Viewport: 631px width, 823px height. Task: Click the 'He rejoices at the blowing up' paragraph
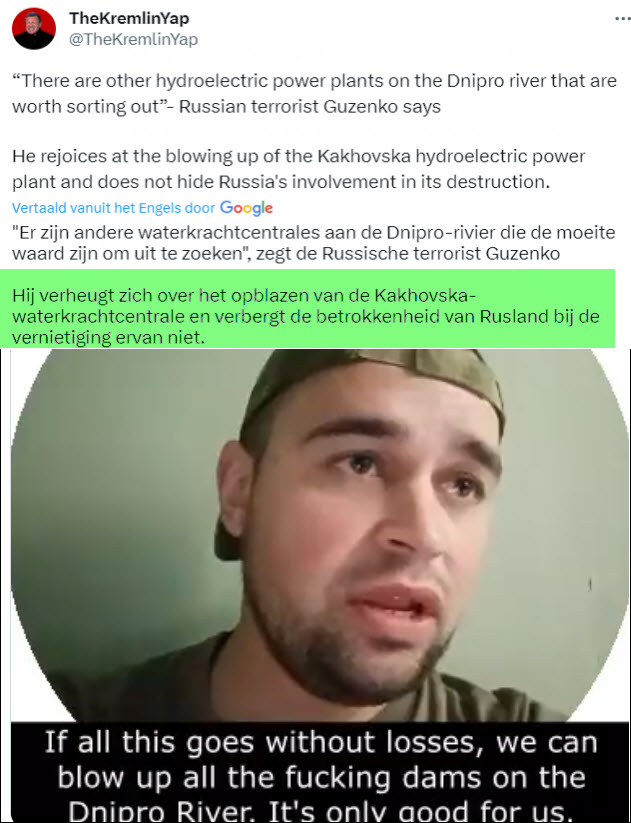pos(298,168)
